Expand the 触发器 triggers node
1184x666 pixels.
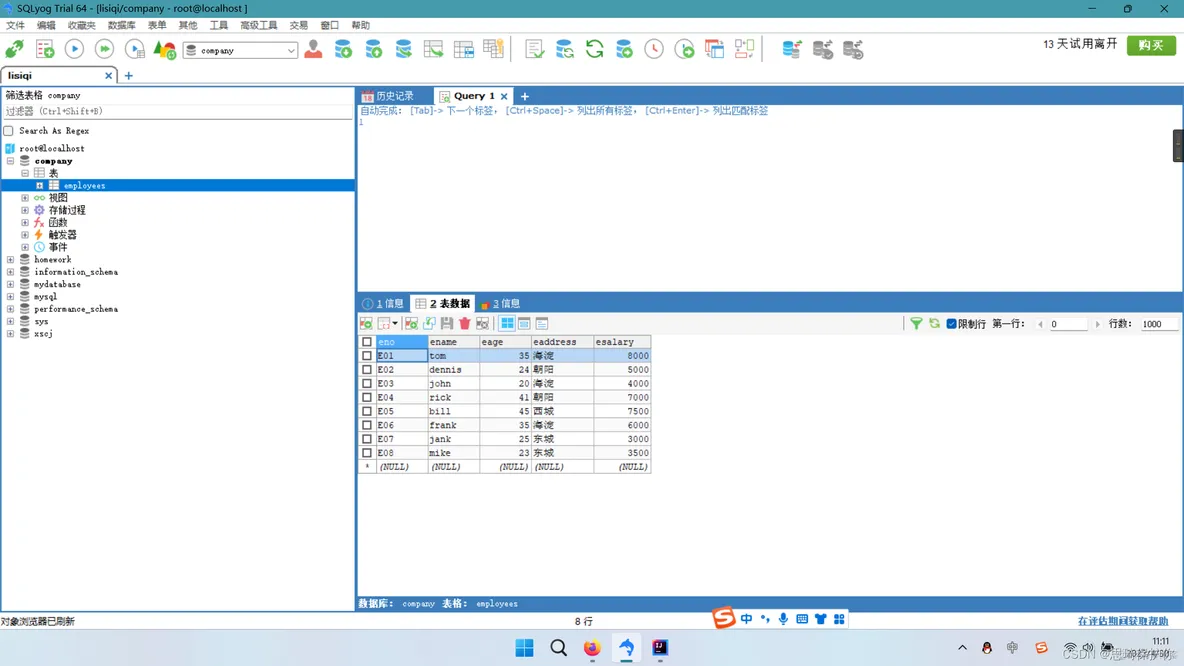click(25, 235)
